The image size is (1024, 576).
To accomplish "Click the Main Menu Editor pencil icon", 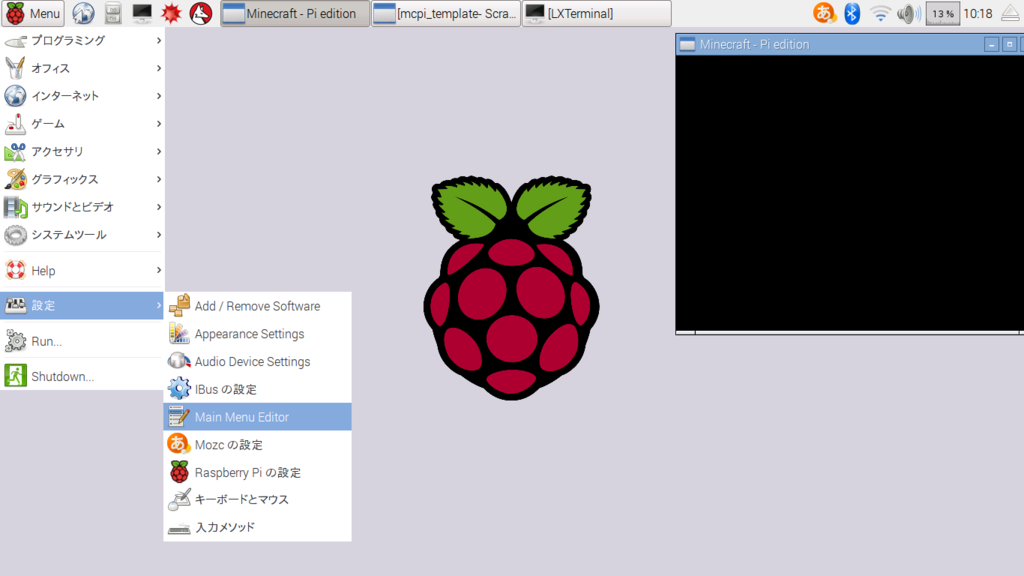I will 179,417.
